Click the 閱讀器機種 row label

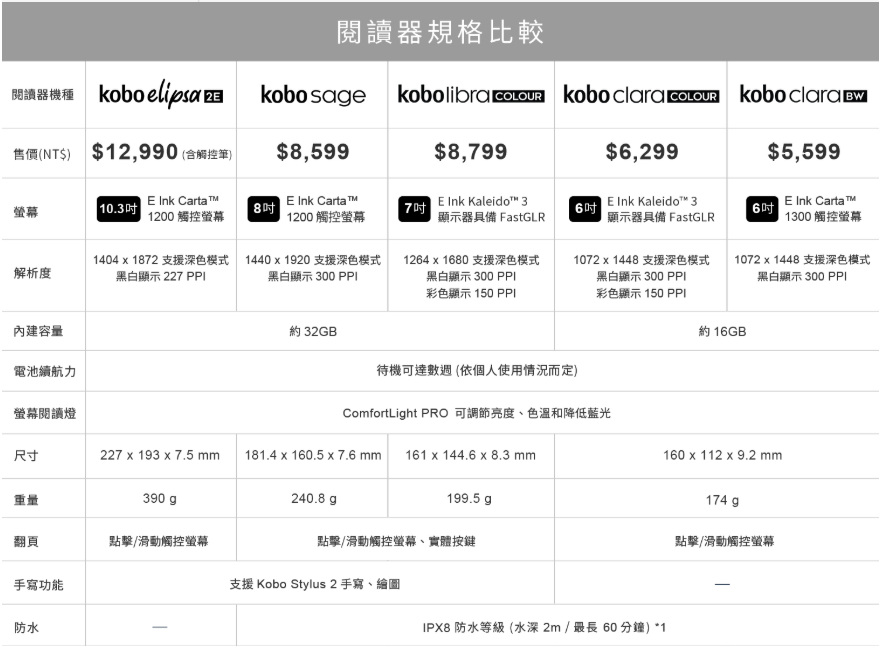tap(43, 95)
